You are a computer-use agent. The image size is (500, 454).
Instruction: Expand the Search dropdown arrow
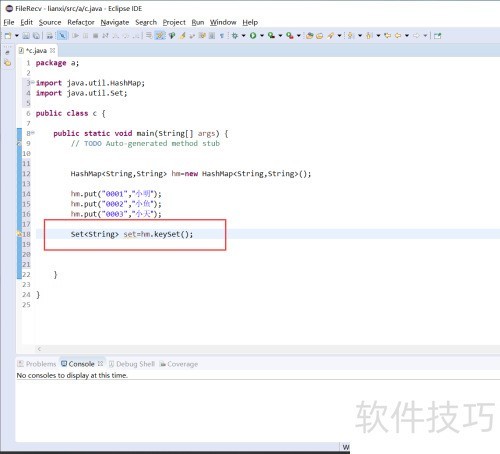(x=339, y=36)
